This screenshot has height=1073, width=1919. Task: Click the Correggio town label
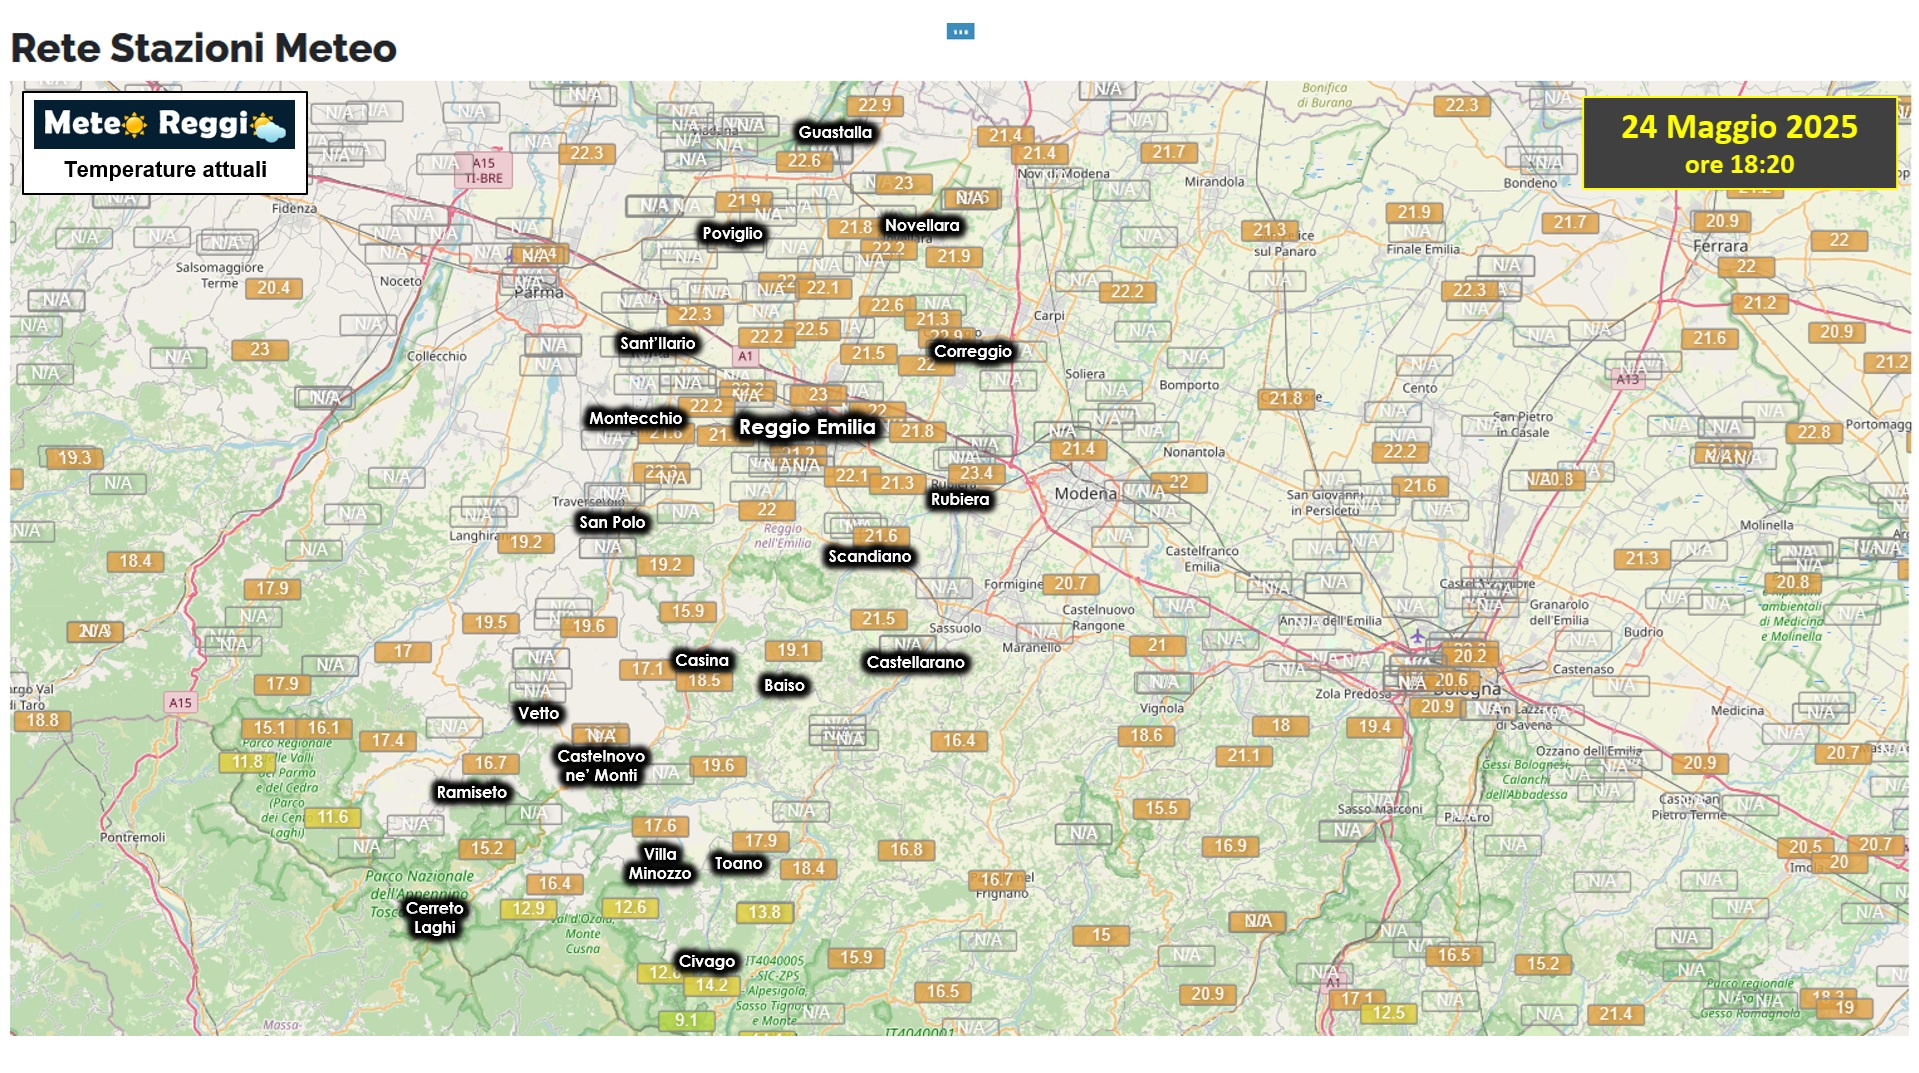(972, 351)
